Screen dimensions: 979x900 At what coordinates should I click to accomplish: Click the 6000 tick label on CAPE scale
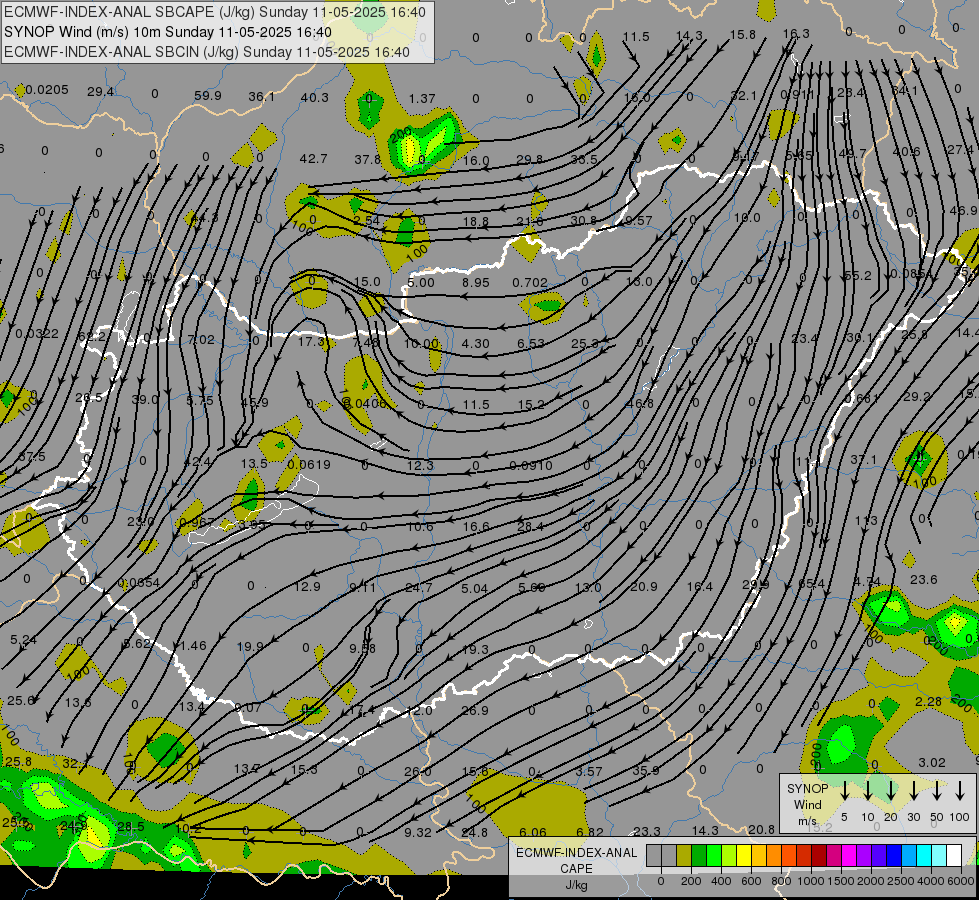(961, 881)
